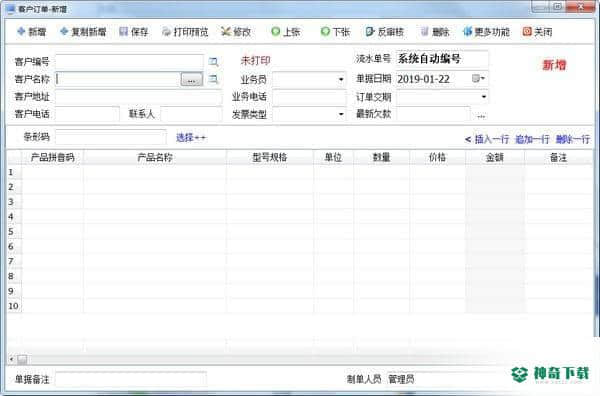This screenshot has width=600, height=396.
Task: Click the 最新欠款 input field
Action: coord(433,114)
